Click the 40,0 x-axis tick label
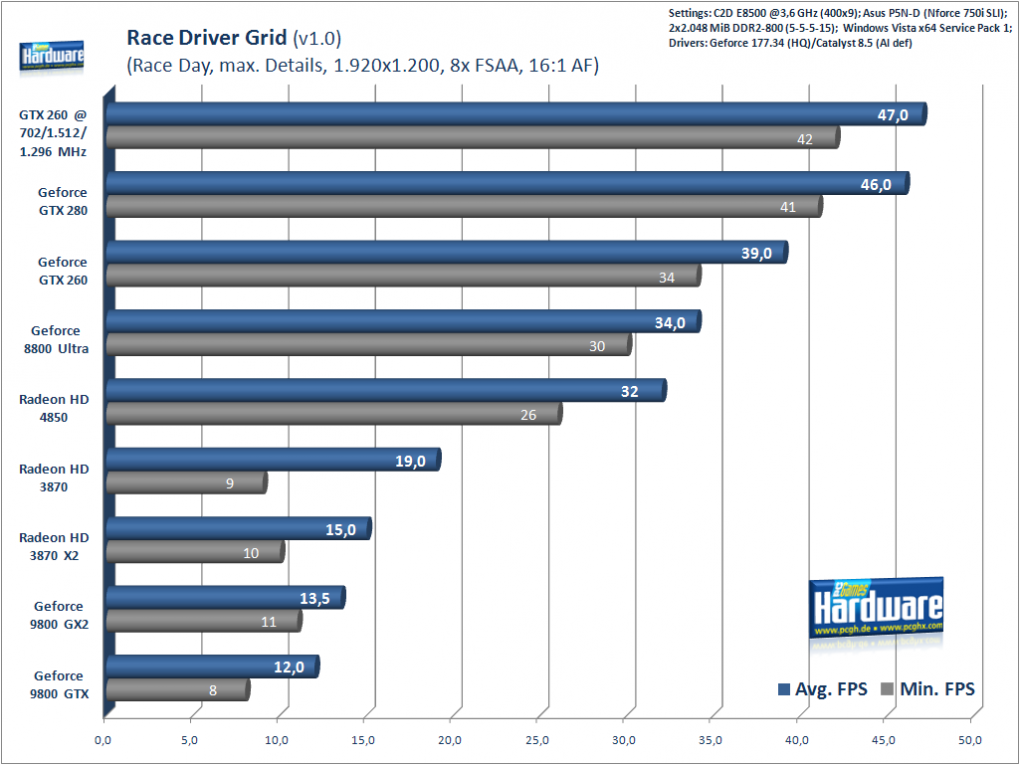This screenshot has height=765, width=1020. pyautogui.click(x=797, y=740)
